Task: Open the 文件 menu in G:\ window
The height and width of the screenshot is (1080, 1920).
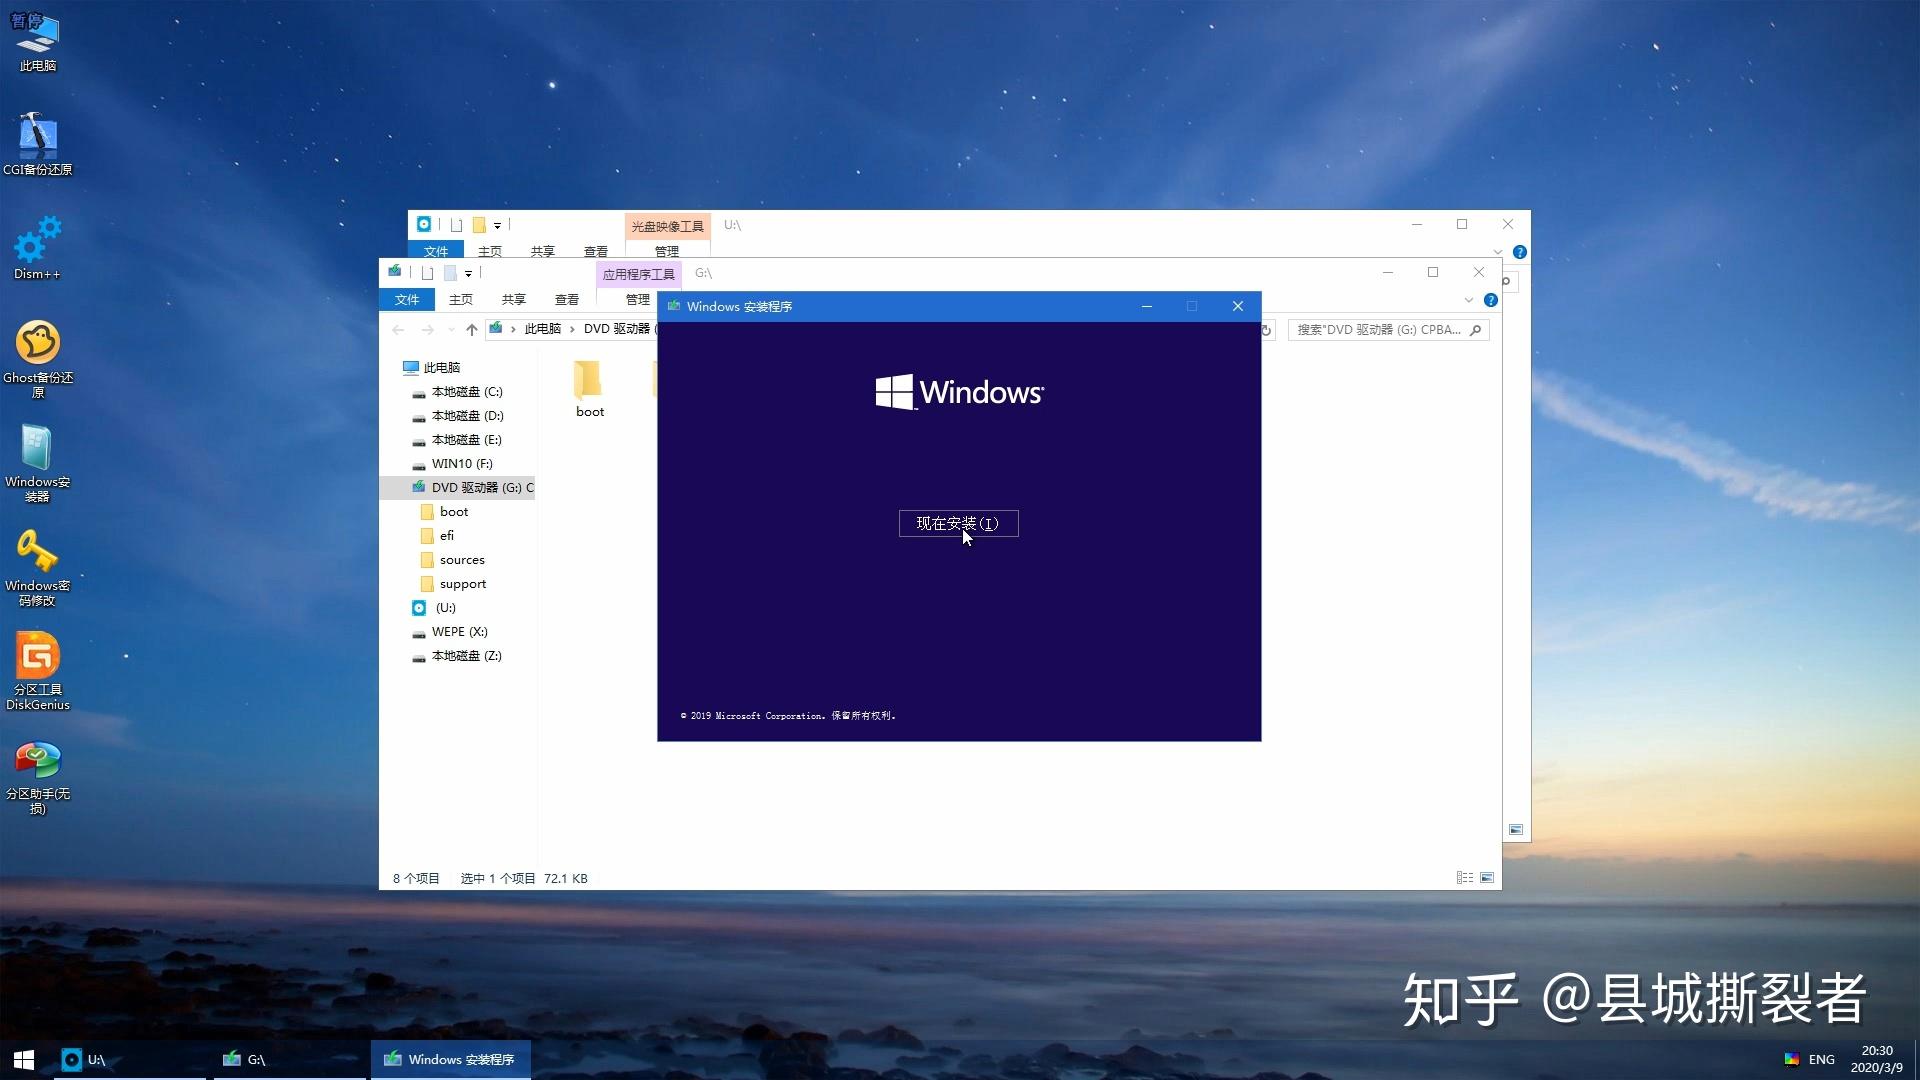Action: pos(406,299)
